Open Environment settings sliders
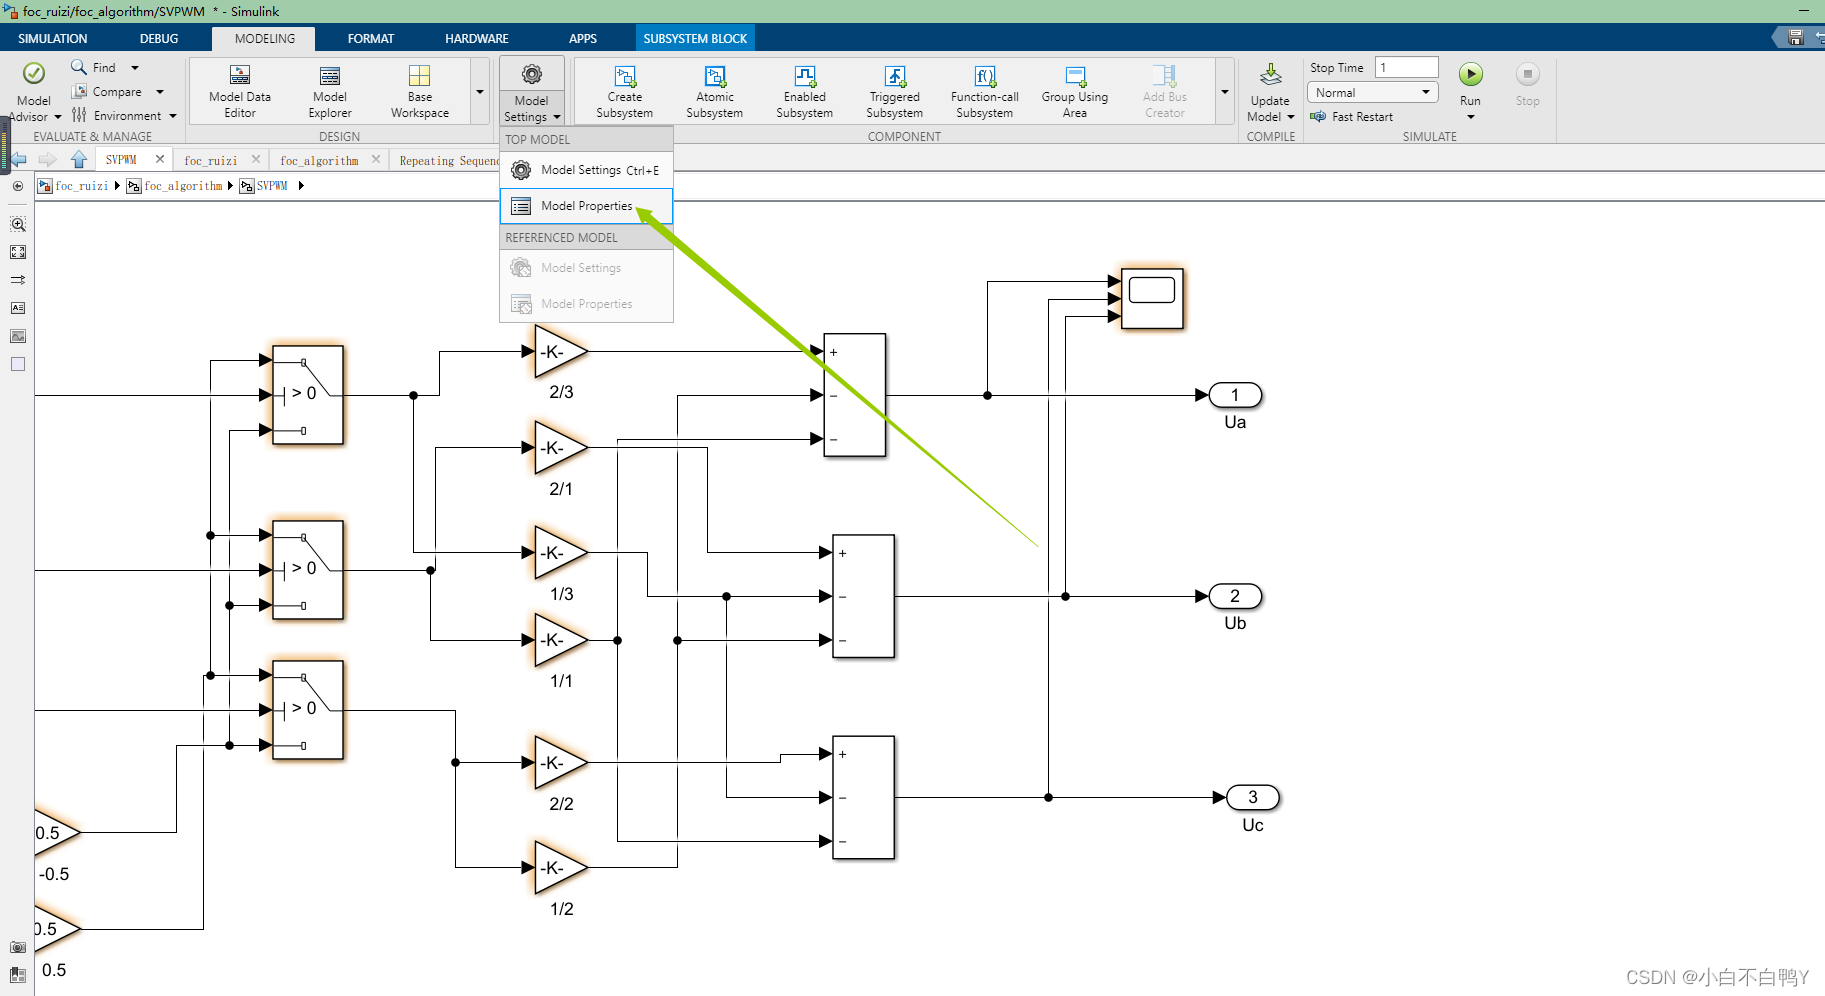Screen dimensions: 1825x996 pyautogui.click(x=79, y=115)
